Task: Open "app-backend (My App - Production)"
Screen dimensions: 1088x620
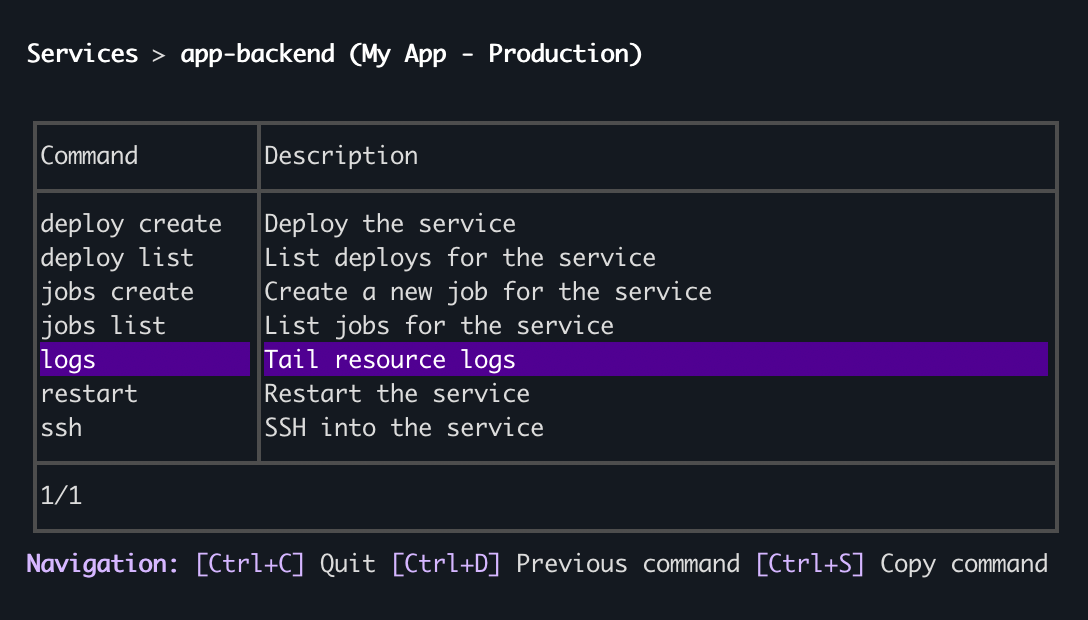Action: click(412, 53)
